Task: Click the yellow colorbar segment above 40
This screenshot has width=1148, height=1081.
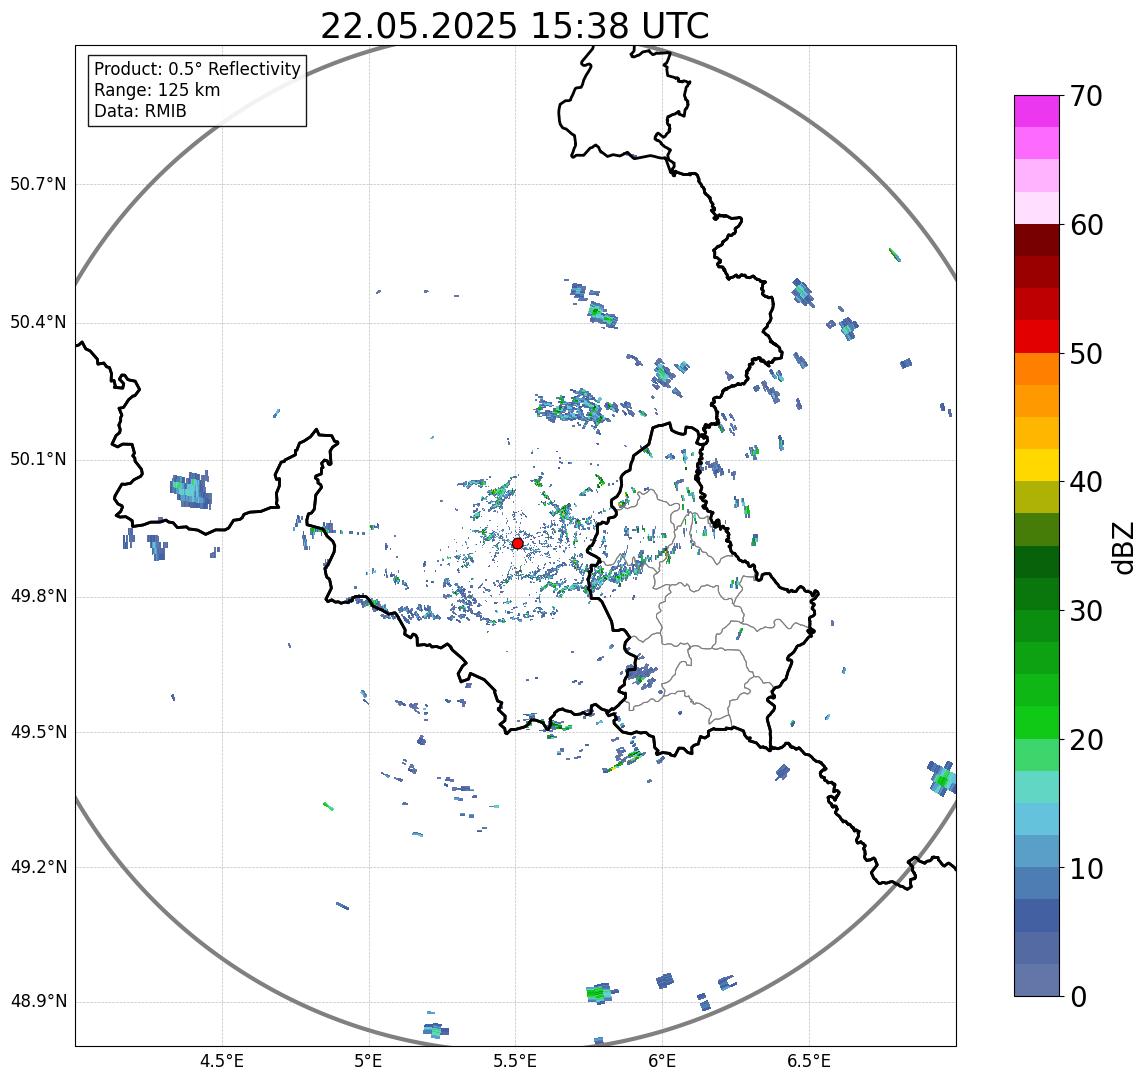Action: click(x=1037, y=465)
